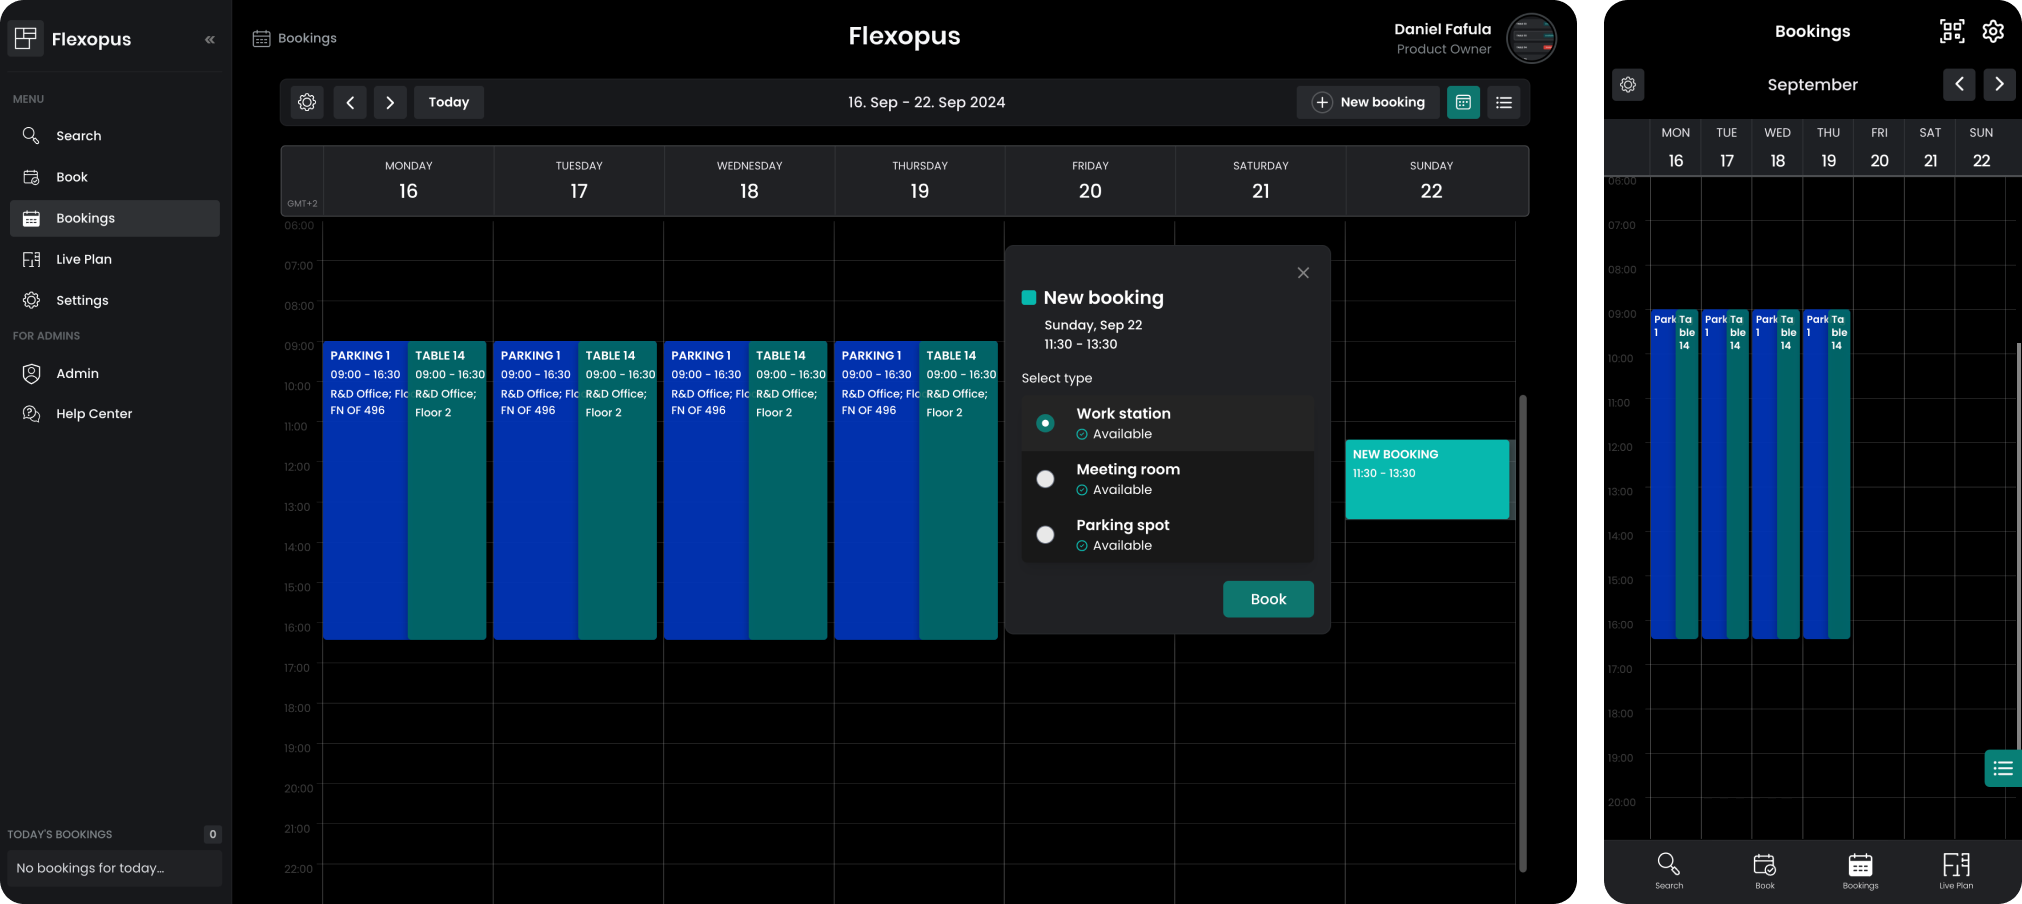
Task: Open mobile panel settings gear icon
Action: point(1993,31)
